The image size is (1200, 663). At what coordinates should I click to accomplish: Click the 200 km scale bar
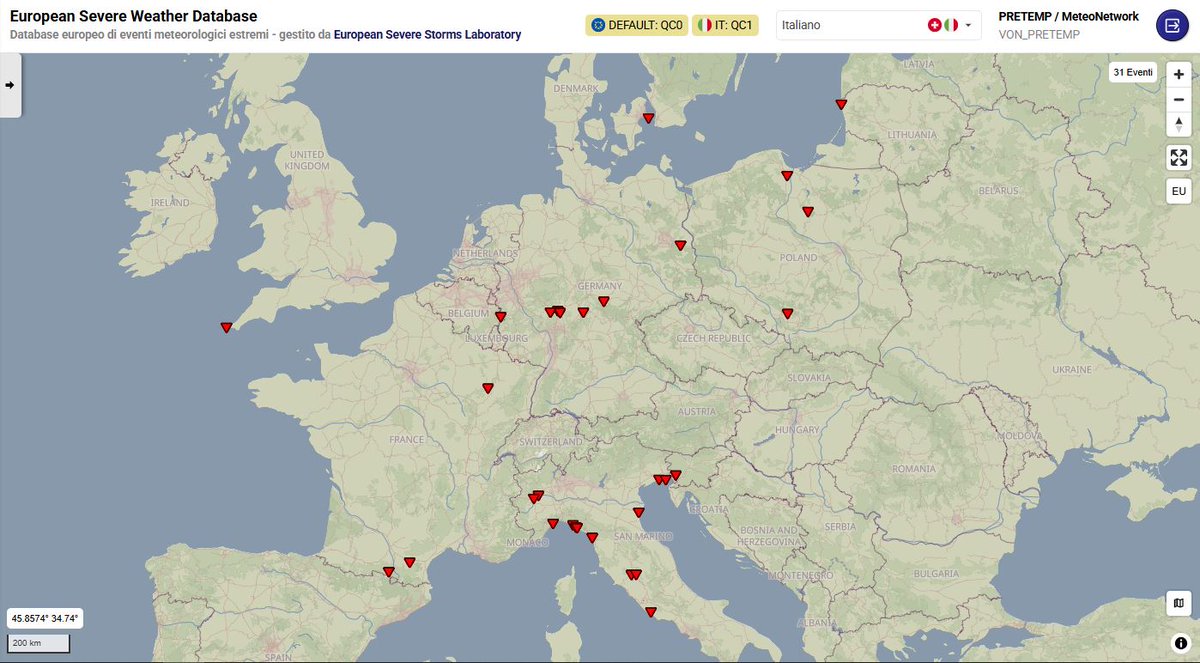[39, 643]
